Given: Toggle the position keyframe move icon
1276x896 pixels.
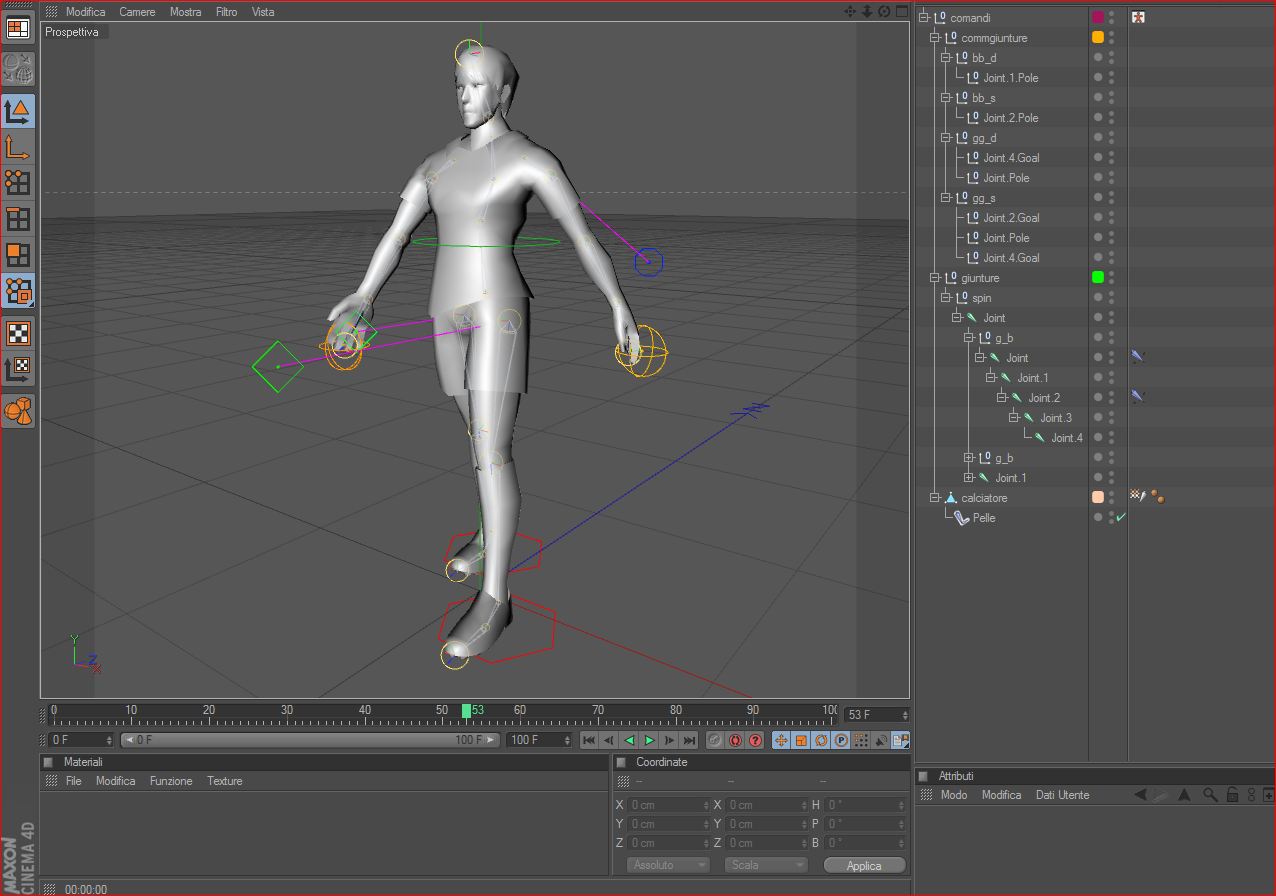Looking at the screenshot, I should click(781, 740).
